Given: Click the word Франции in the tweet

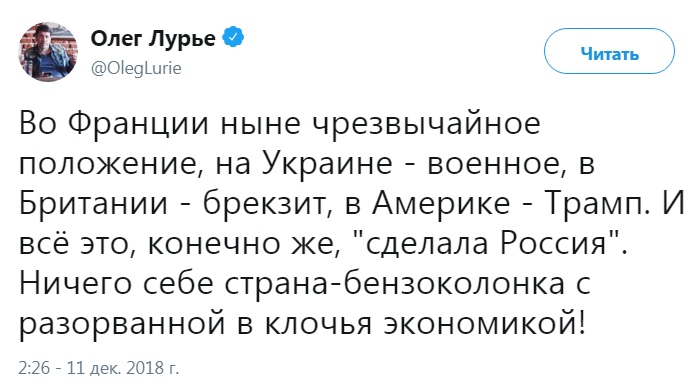Looking at the screenshot, I should [x=138, y=124].
